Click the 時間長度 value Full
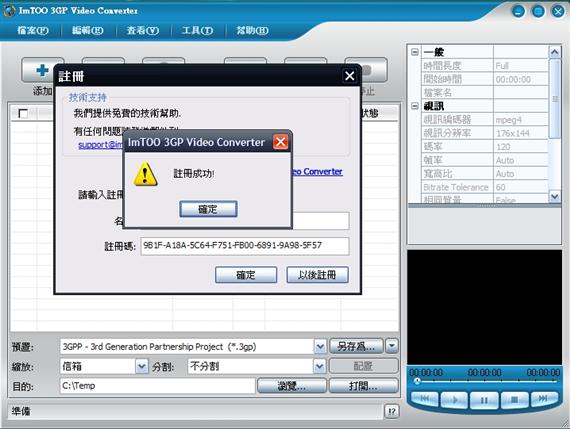 click(x=502, y=66)
